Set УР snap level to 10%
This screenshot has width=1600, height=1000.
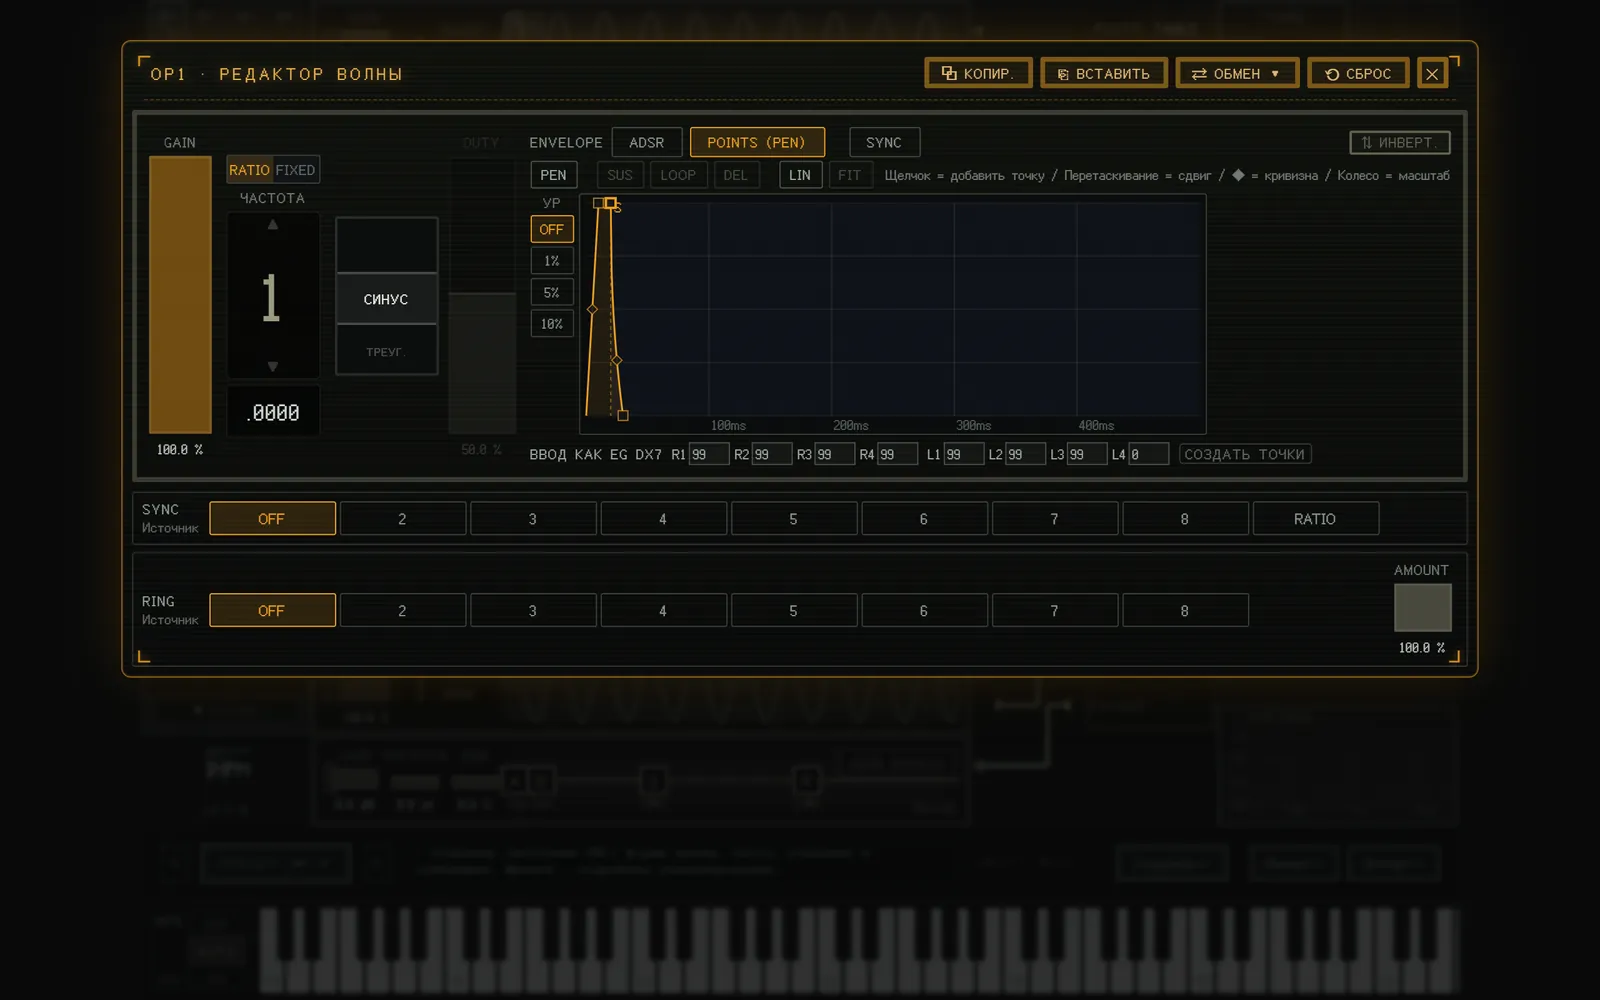tap(552, 324)
